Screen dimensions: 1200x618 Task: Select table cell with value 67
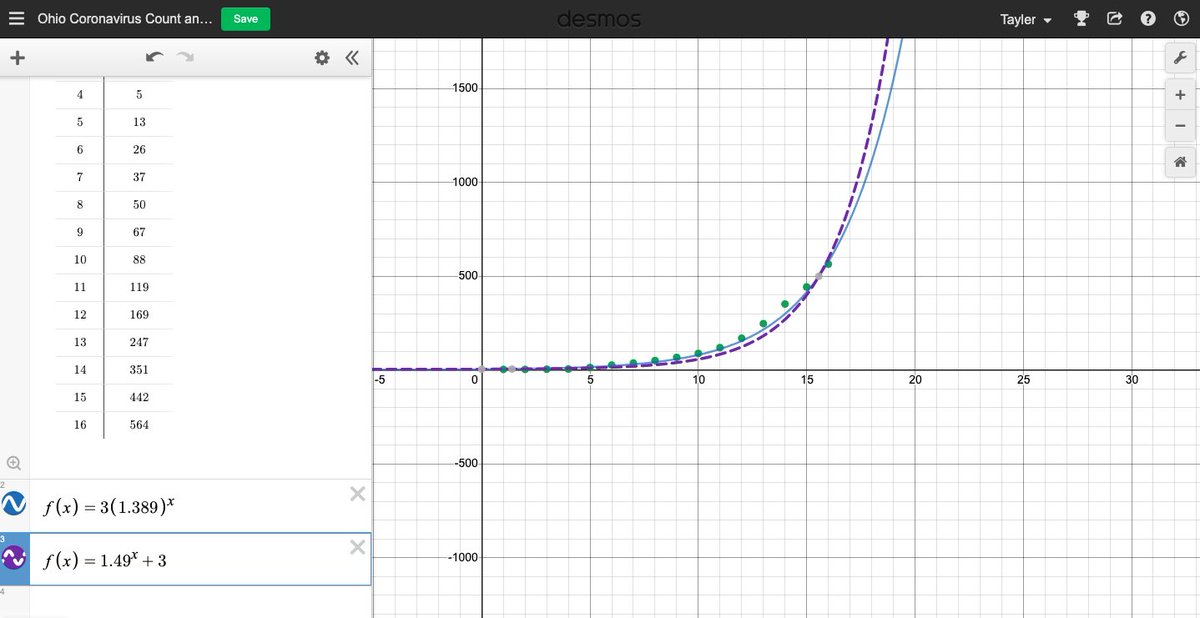point(139,232)
